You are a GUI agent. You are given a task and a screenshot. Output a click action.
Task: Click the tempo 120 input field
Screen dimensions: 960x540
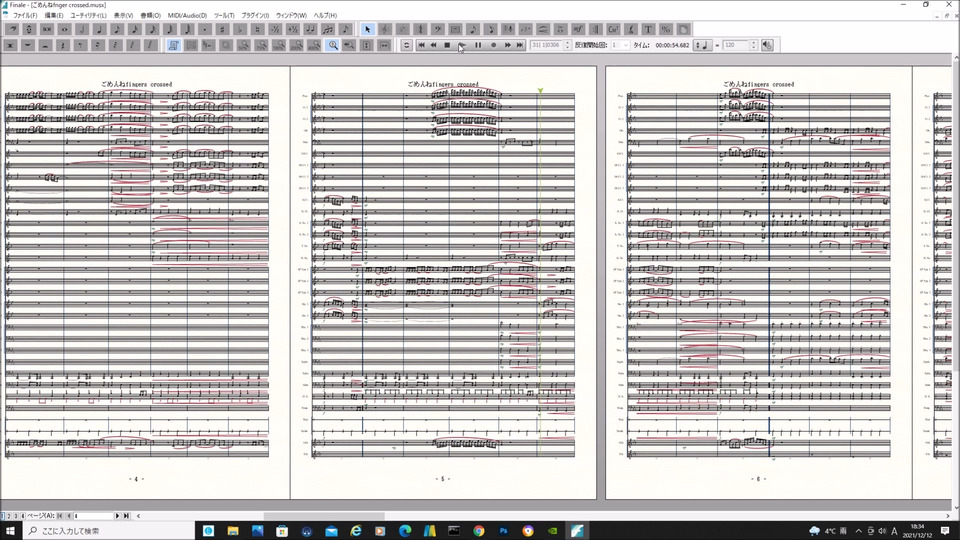pyautogui.click(x=735, y=45)
